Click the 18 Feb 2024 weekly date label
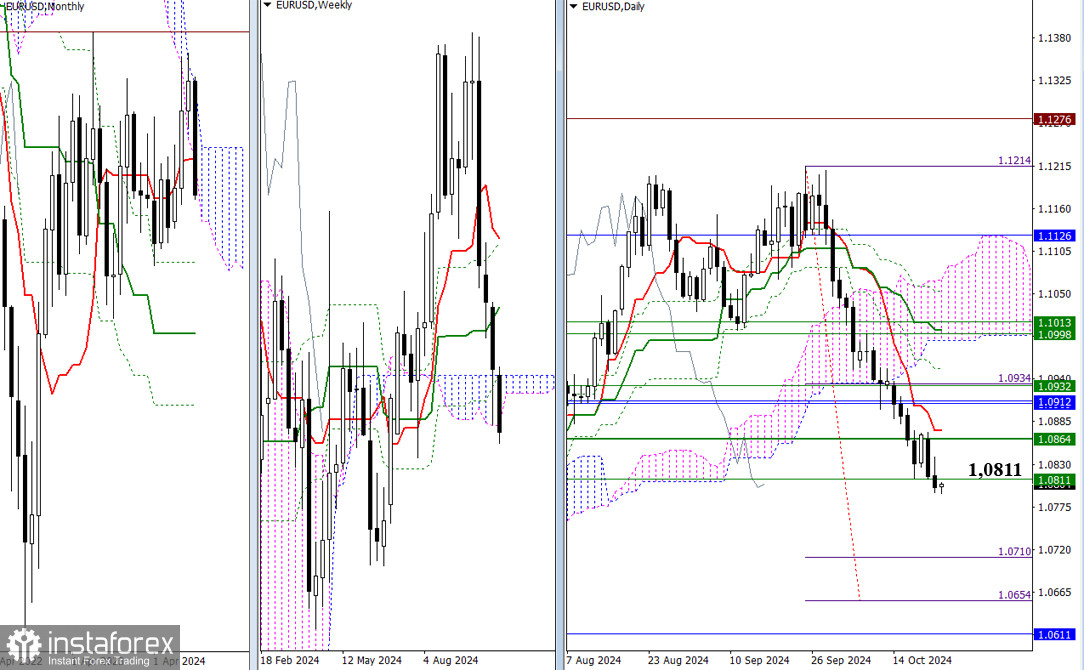The height and width of the screenshot is (670, 1084). pos(290,660)
